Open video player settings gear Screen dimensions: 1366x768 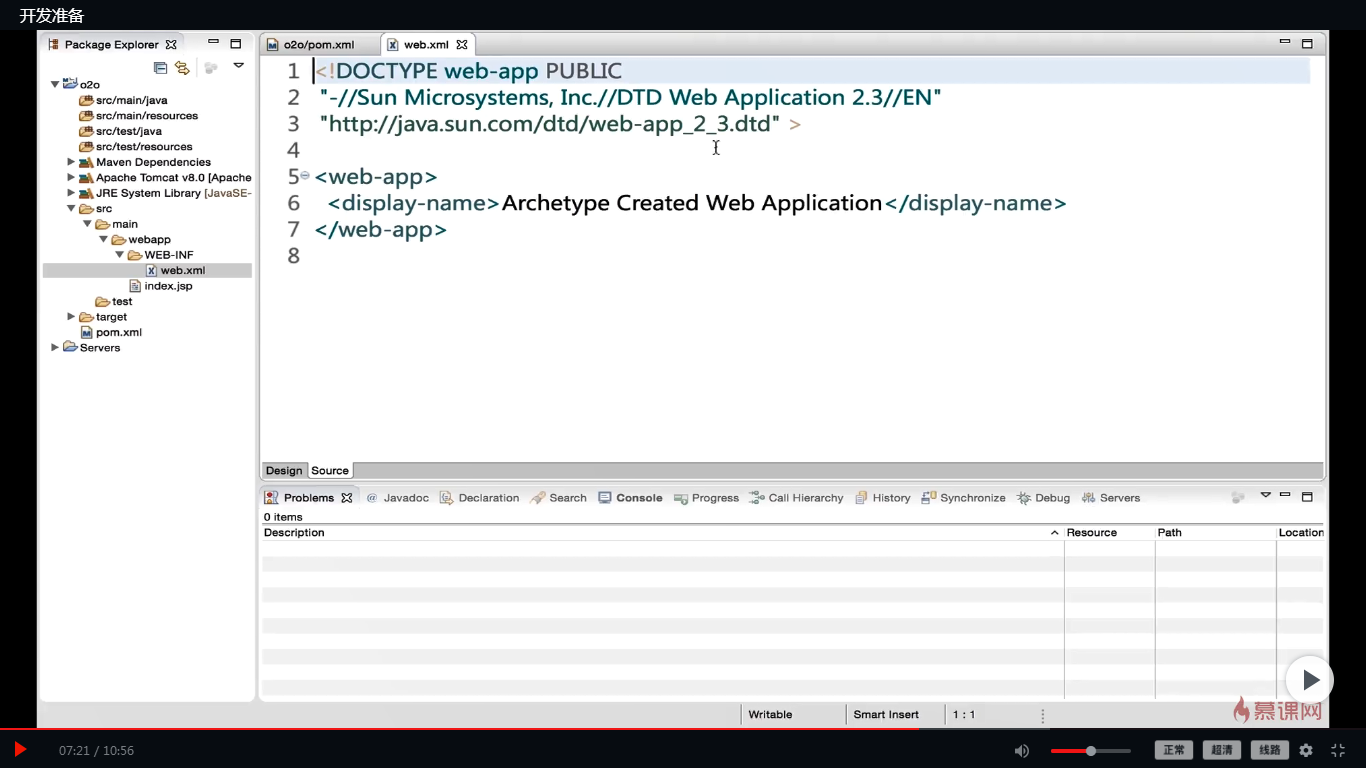pos(1306,750)
